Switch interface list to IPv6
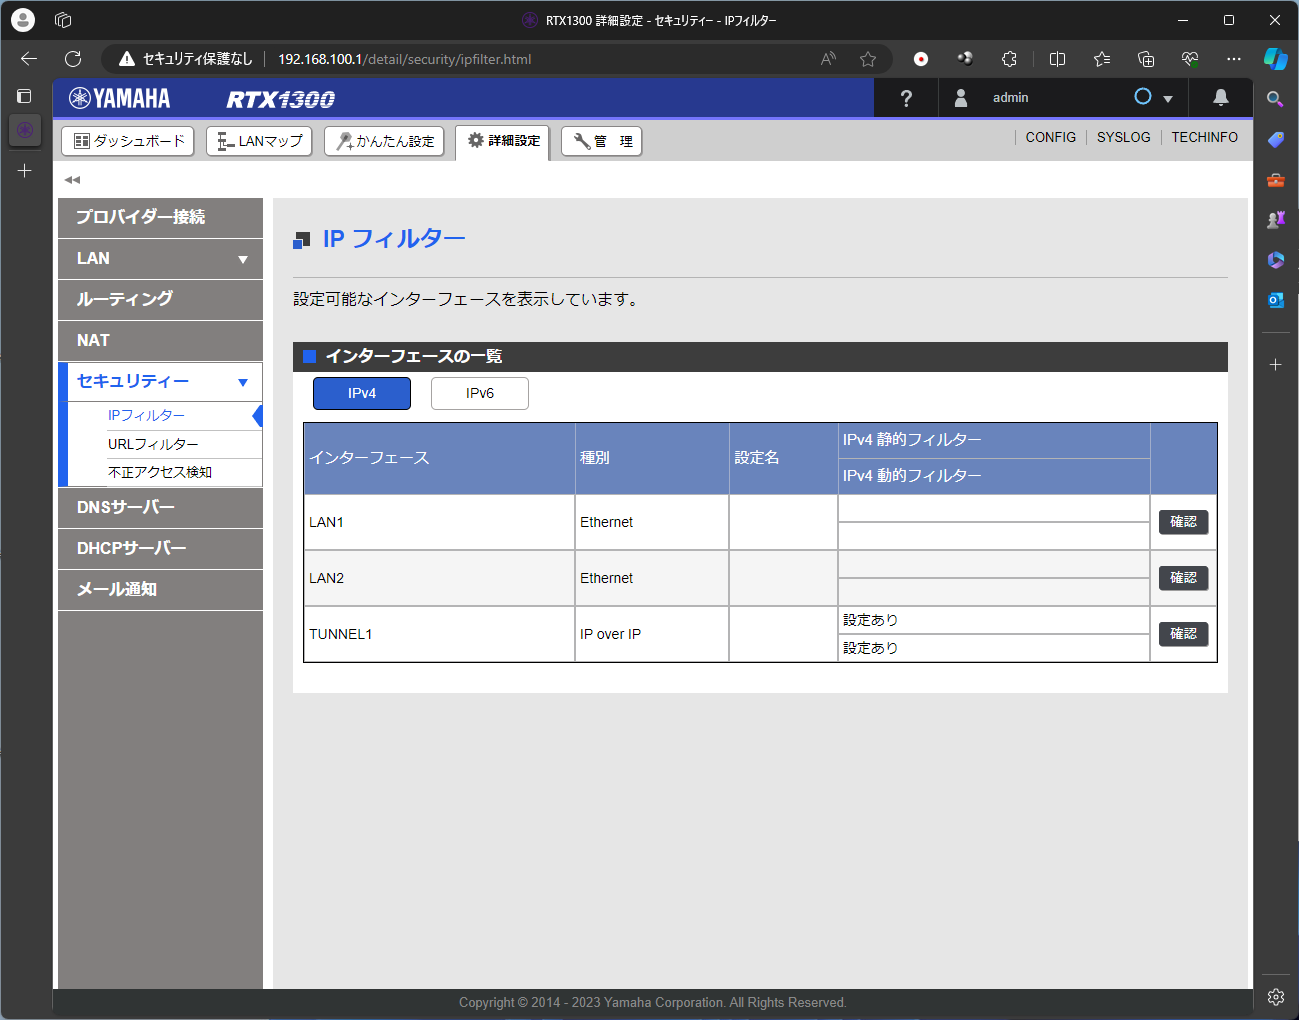Viewport: 1299px width, 1020px height. tap(480, 394)
